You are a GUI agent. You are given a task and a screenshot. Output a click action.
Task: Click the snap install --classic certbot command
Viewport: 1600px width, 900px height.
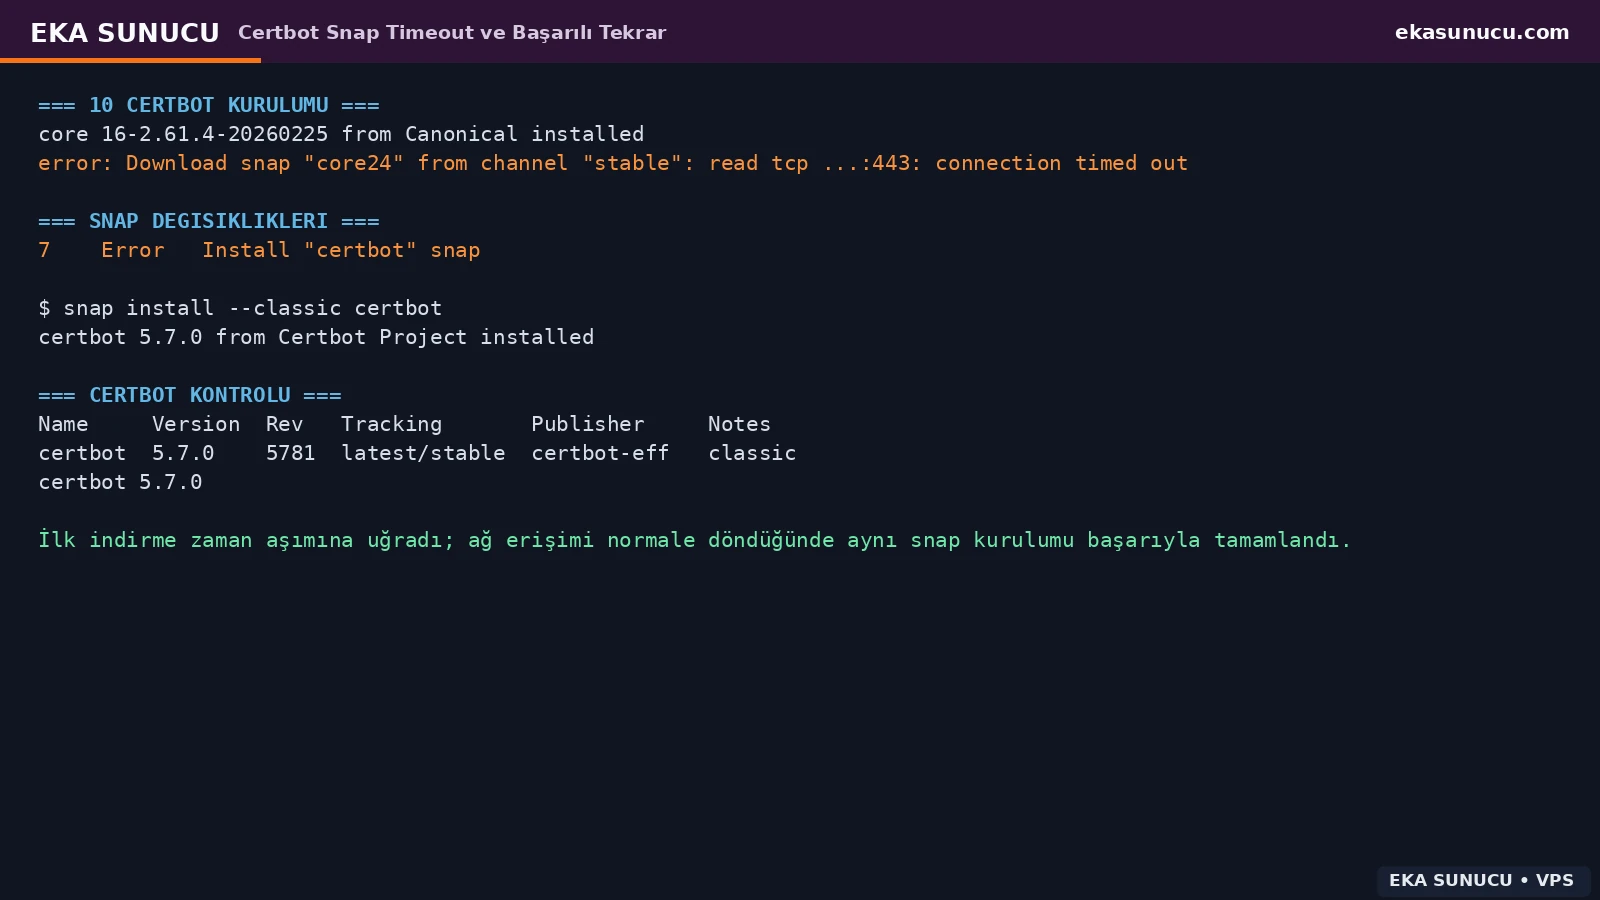coord(240,308)
